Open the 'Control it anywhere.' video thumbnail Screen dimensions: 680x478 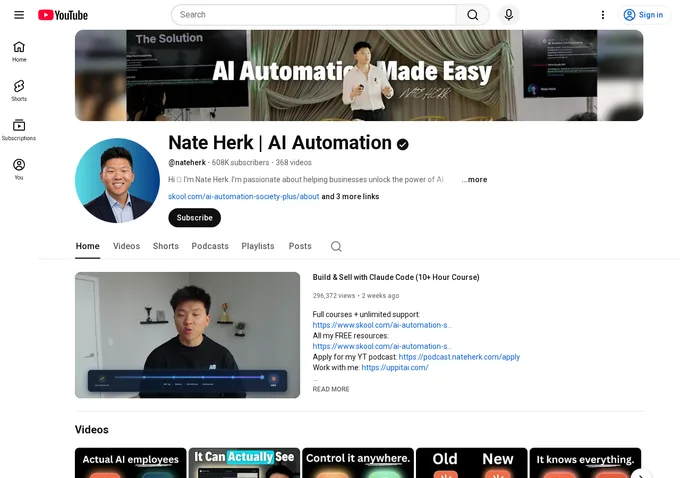(358, 463)
